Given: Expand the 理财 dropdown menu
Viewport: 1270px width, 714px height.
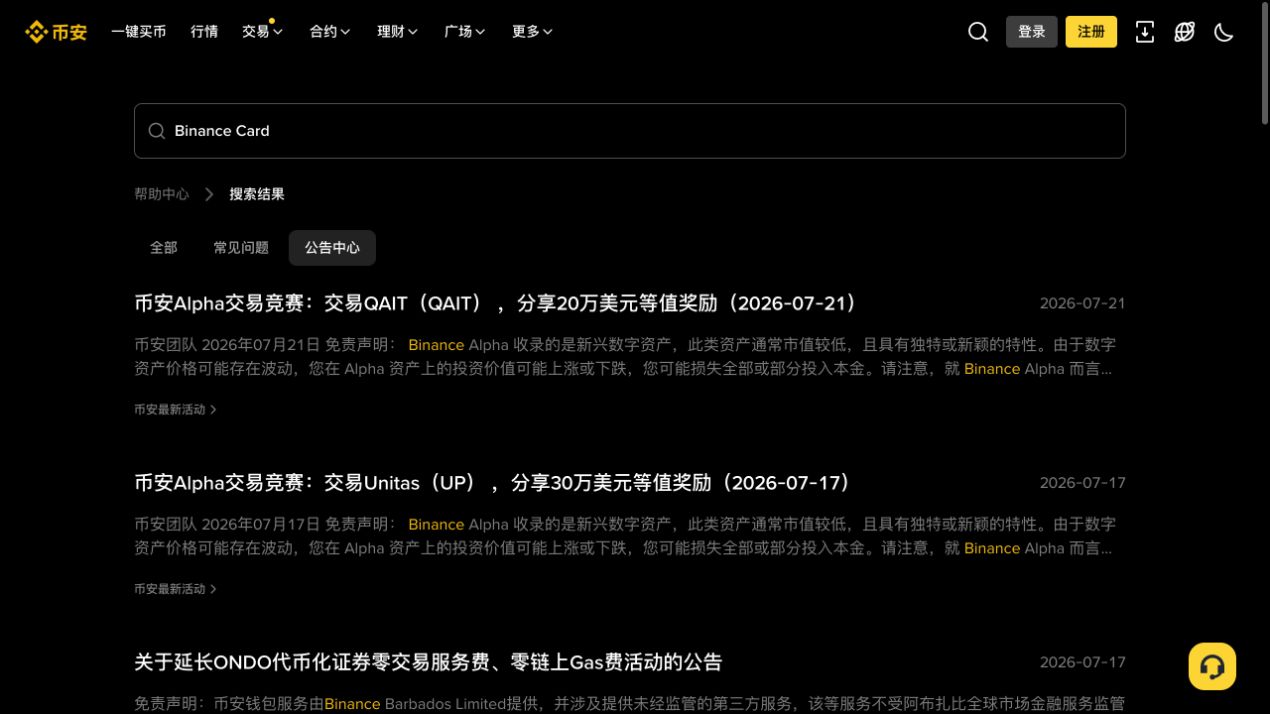Looking at the screenshot, I should [x=397, y=32].
